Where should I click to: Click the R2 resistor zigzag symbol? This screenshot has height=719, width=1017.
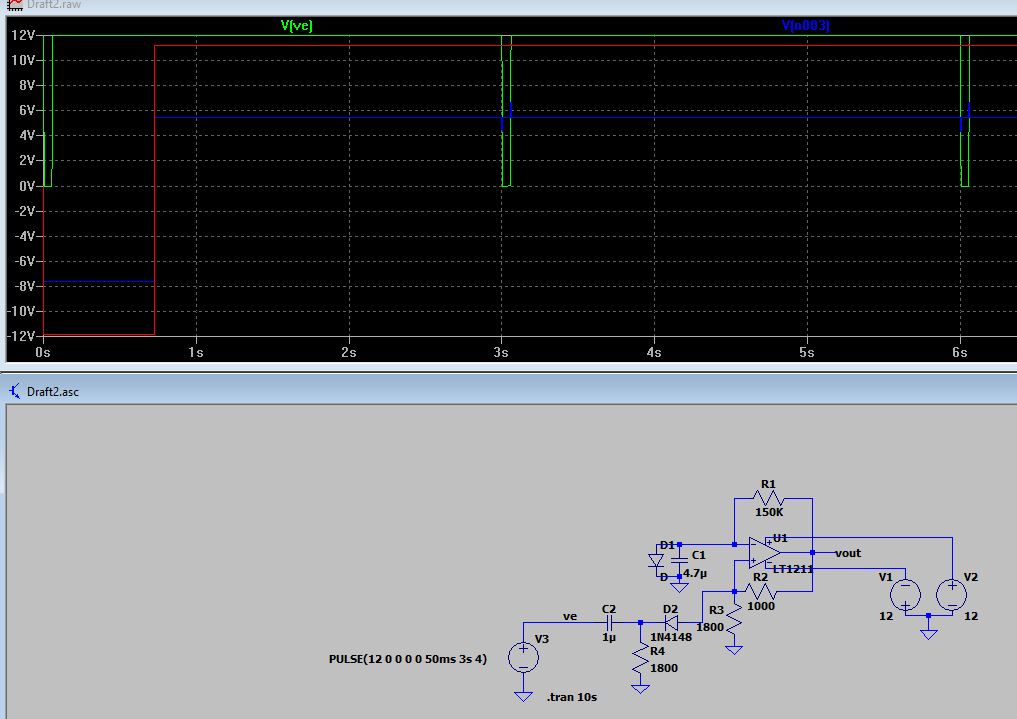(x=760, y=591)
